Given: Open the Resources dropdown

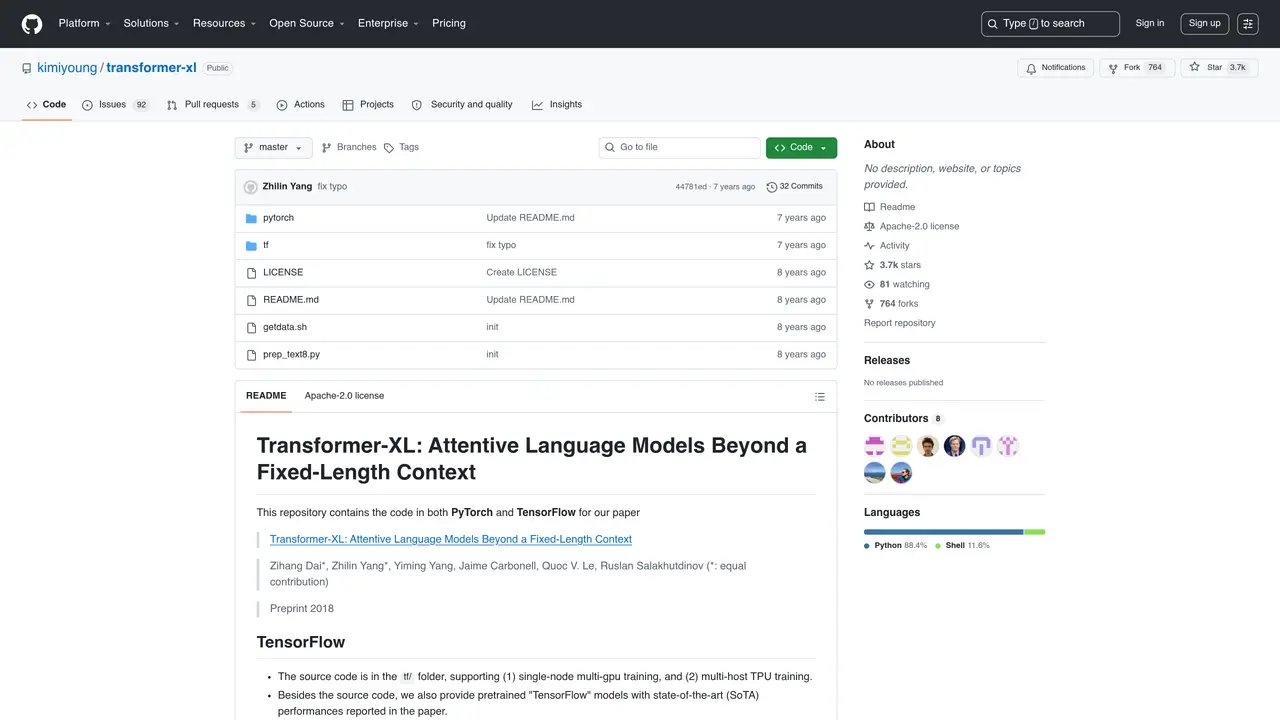Looking at the screenshot, I should (x=224, y=23).
